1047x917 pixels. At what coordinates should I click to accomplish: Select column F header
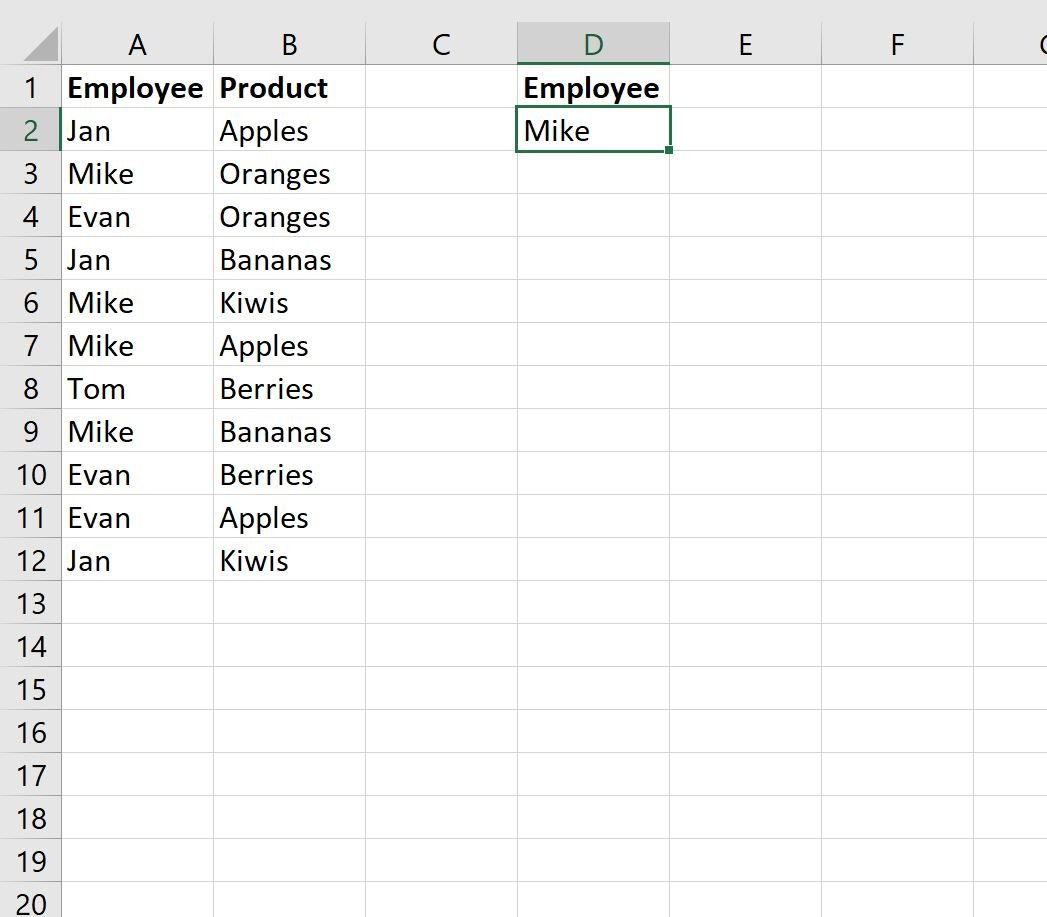[897, 44]
